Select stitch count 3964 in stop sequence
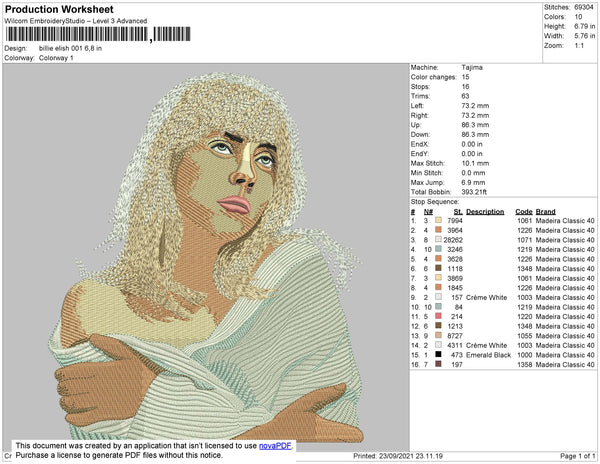This screenshot has height=464, width=600. tap(455, 230)
